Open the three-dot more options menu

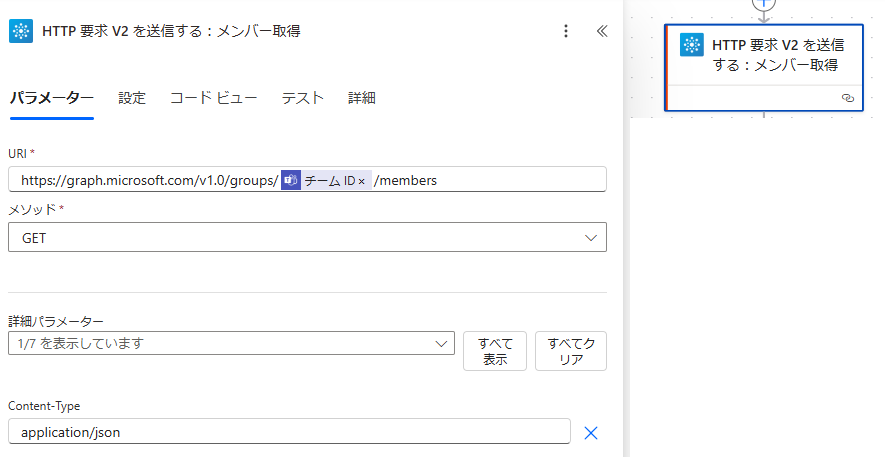[566, 31]
